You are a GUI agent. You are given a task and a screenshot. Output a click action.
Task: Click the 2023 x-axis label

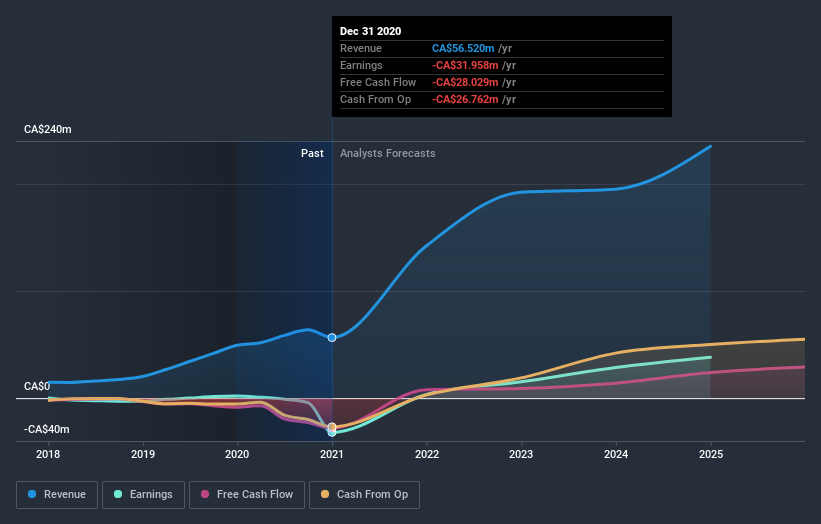tap(521, 454)
